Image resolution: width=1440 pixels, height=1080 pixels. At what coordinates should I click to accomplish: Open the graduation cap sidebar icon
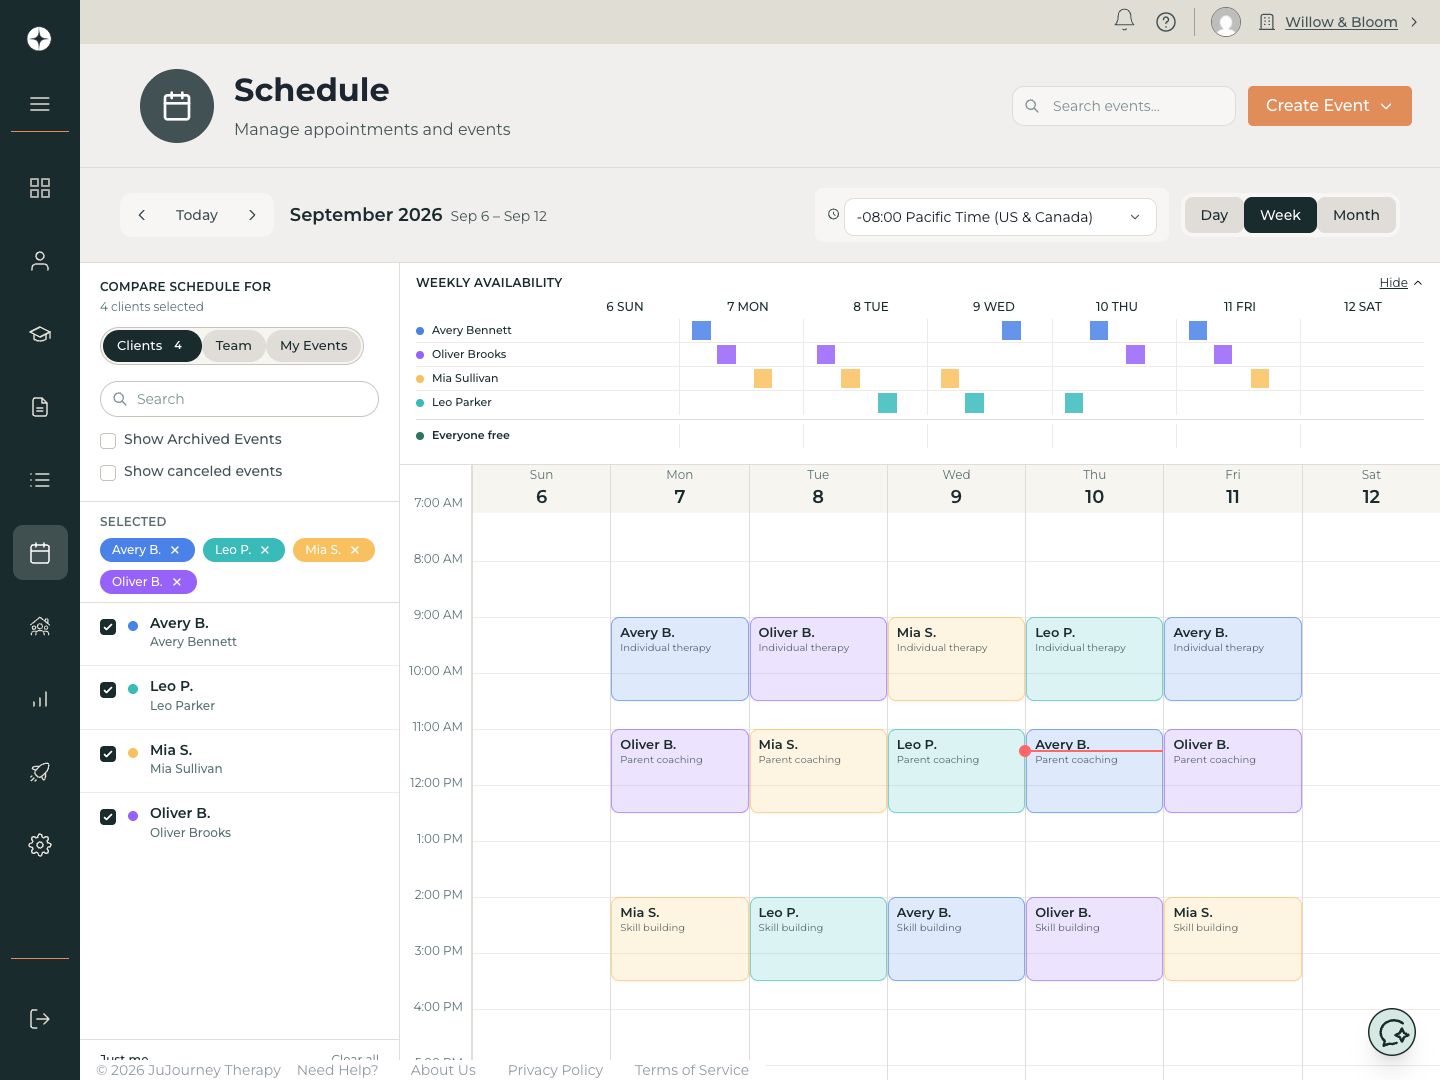pos(40,334)
